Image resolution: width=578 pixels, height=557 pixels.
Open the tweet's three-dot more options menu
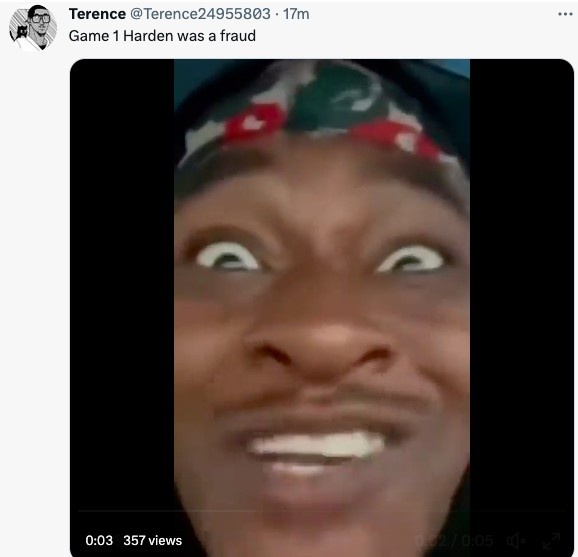click(565, 14)
